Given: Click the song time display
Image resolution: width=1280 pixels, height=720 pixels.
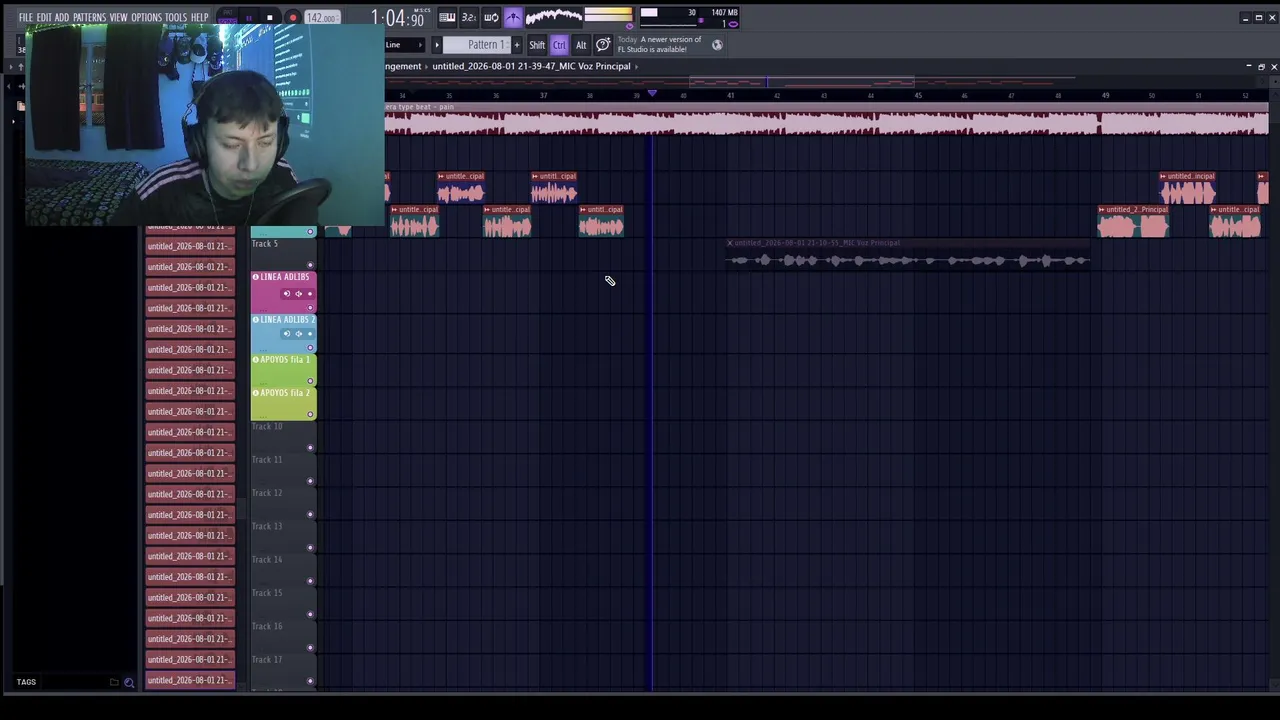Looking at the screenshot, I should [397, 18].
